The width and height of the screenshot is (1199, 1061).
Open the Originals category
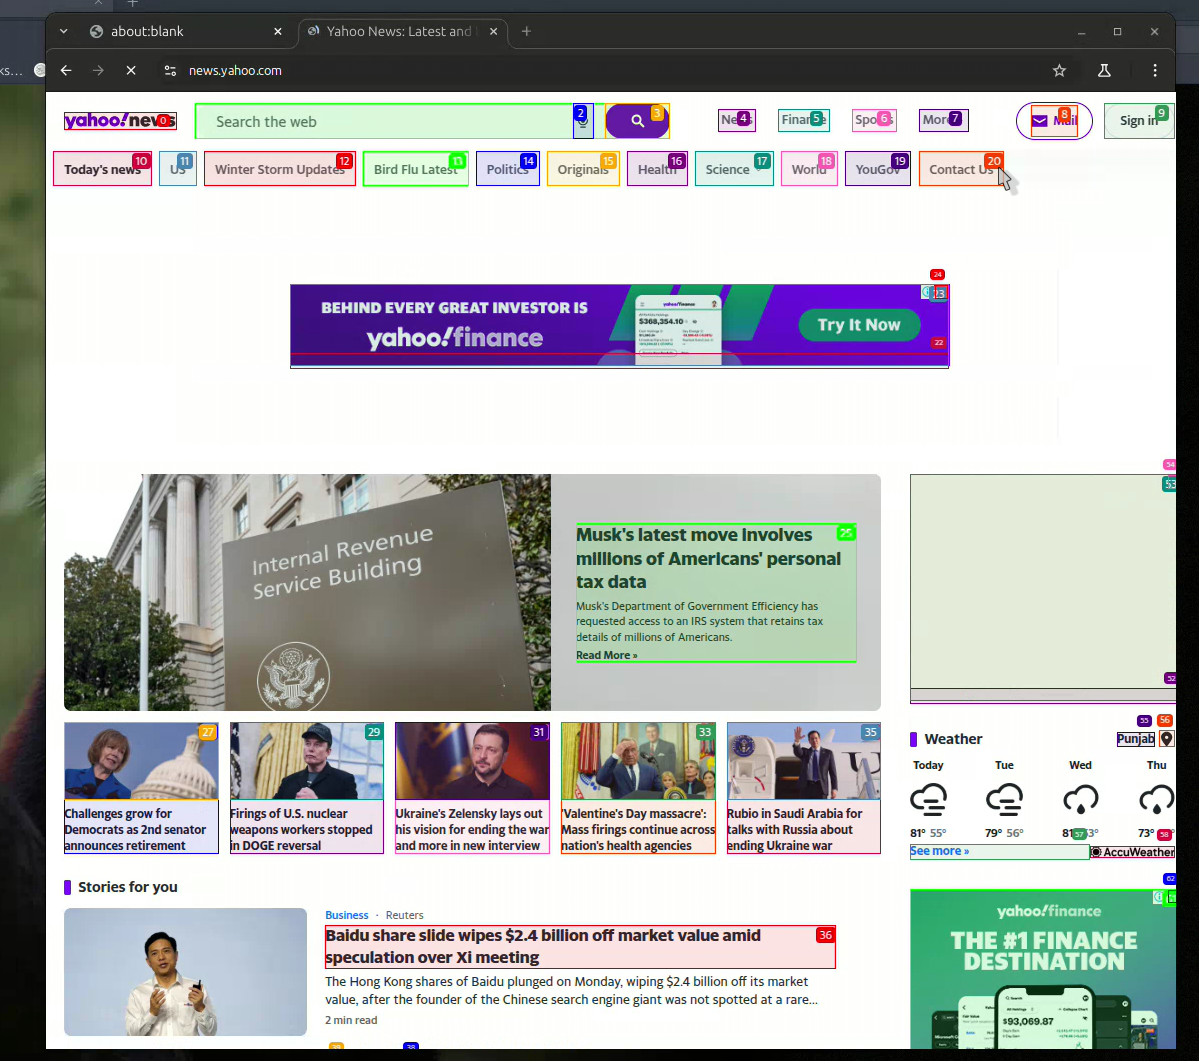(x=583, y=169)
